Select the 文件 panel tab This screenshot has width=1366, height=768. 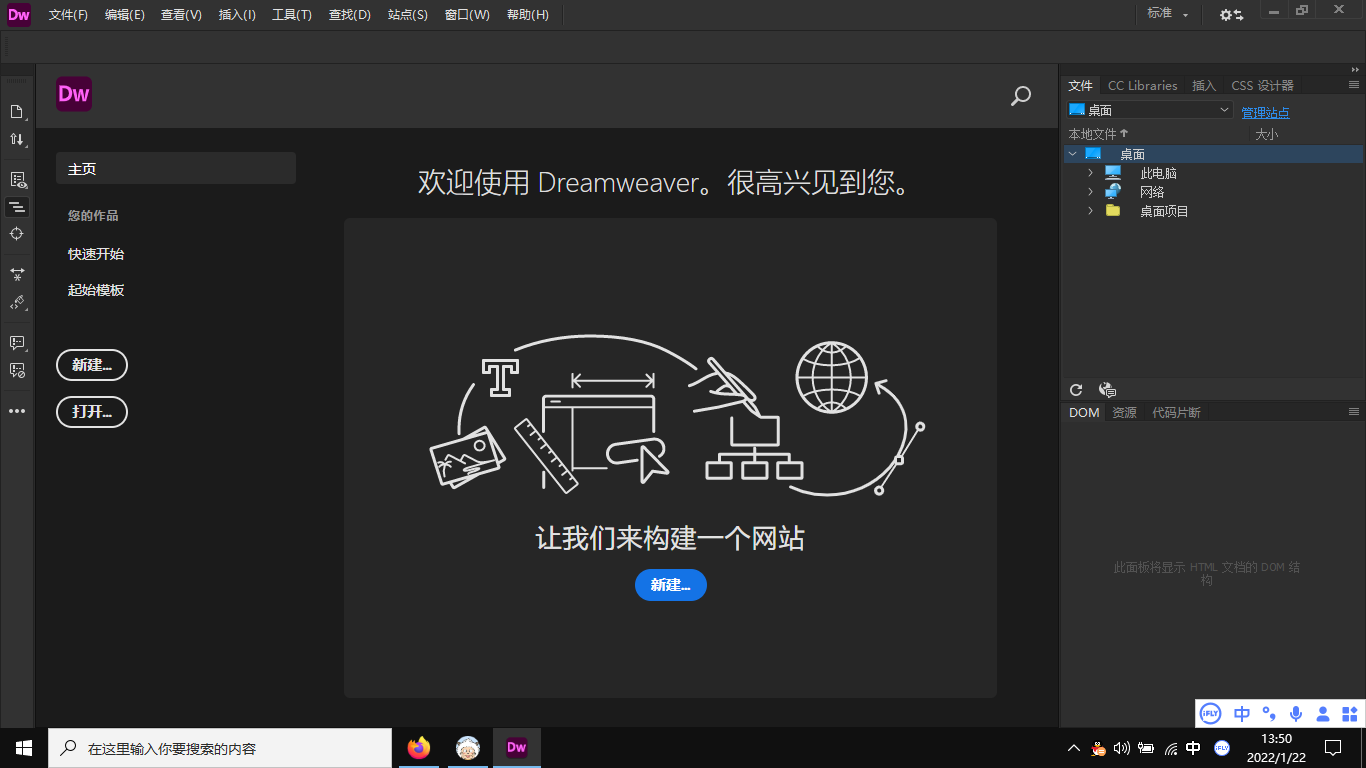click(x=1081, y=86)
